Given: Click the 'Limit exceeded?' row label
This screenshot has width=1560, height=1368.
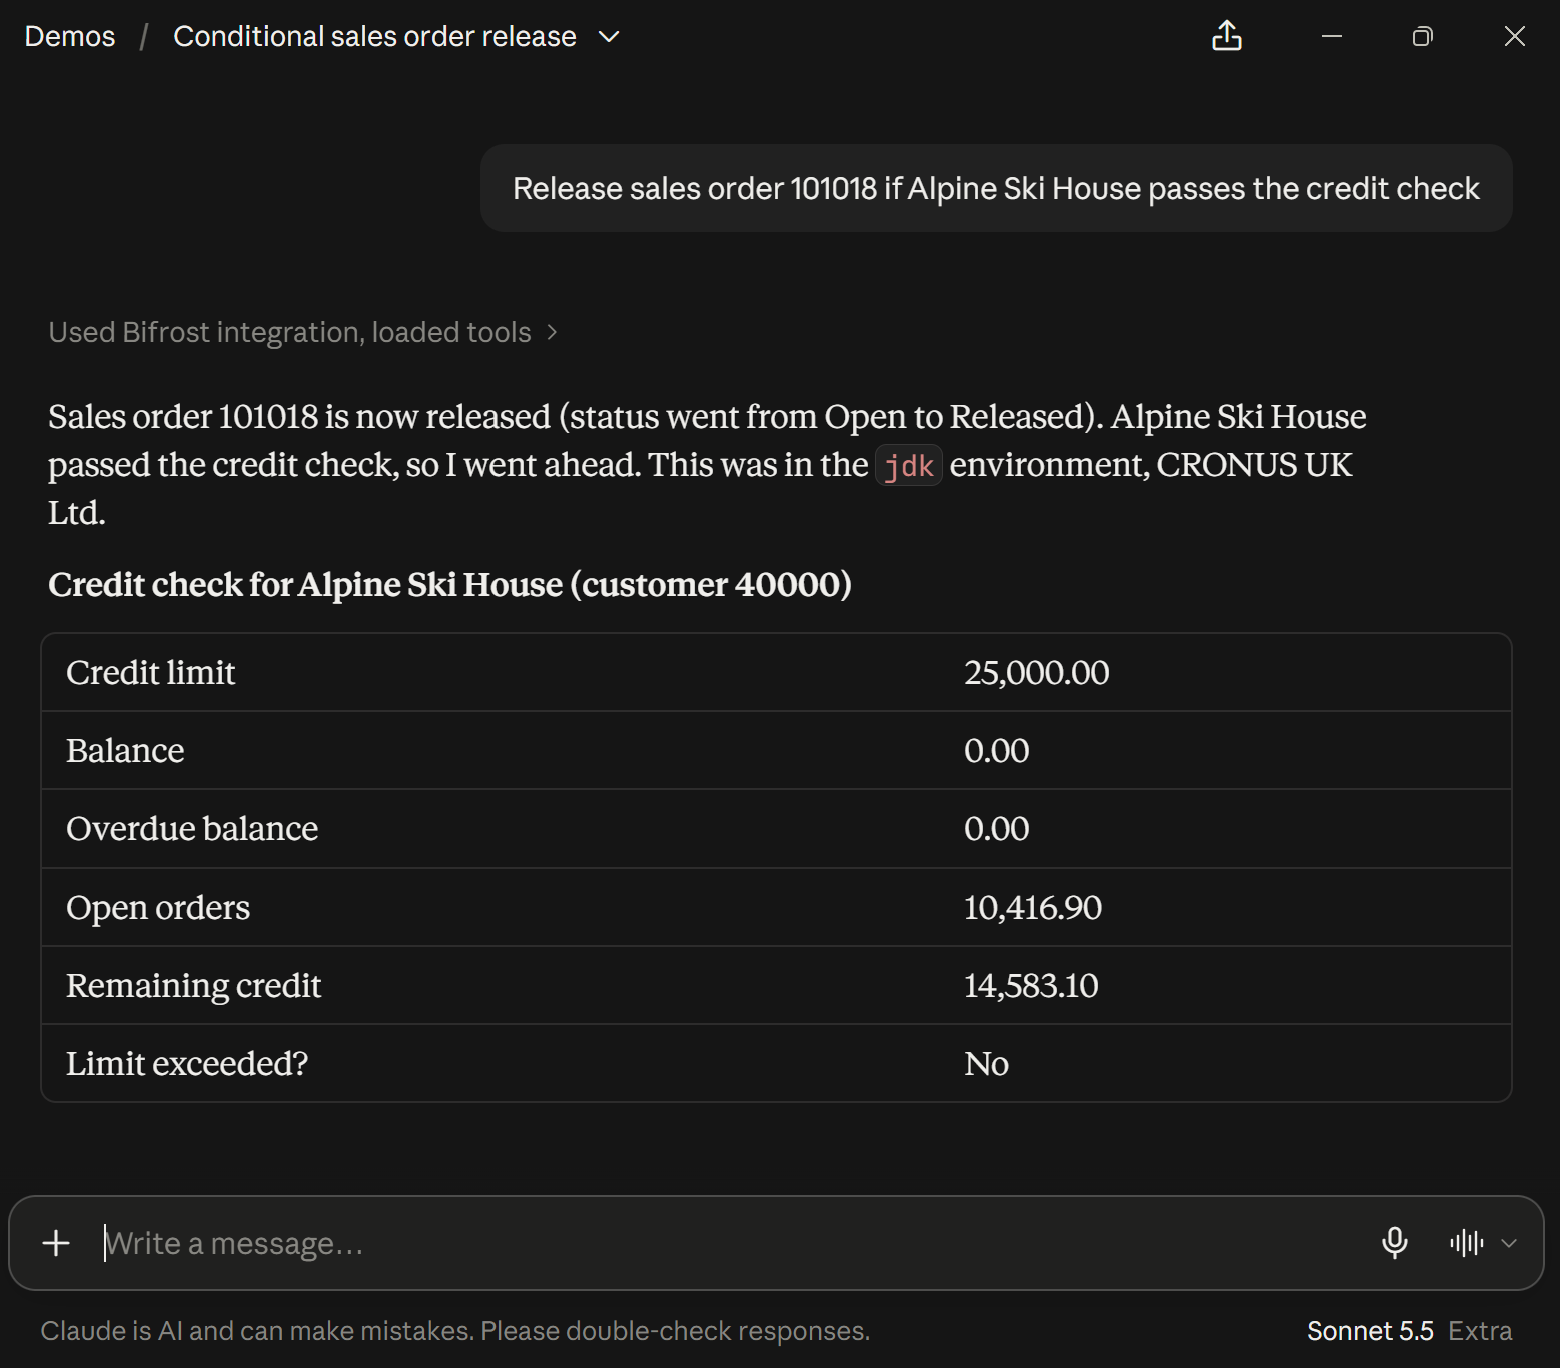Looking at the screenshot, I should tap(187, 1064).
